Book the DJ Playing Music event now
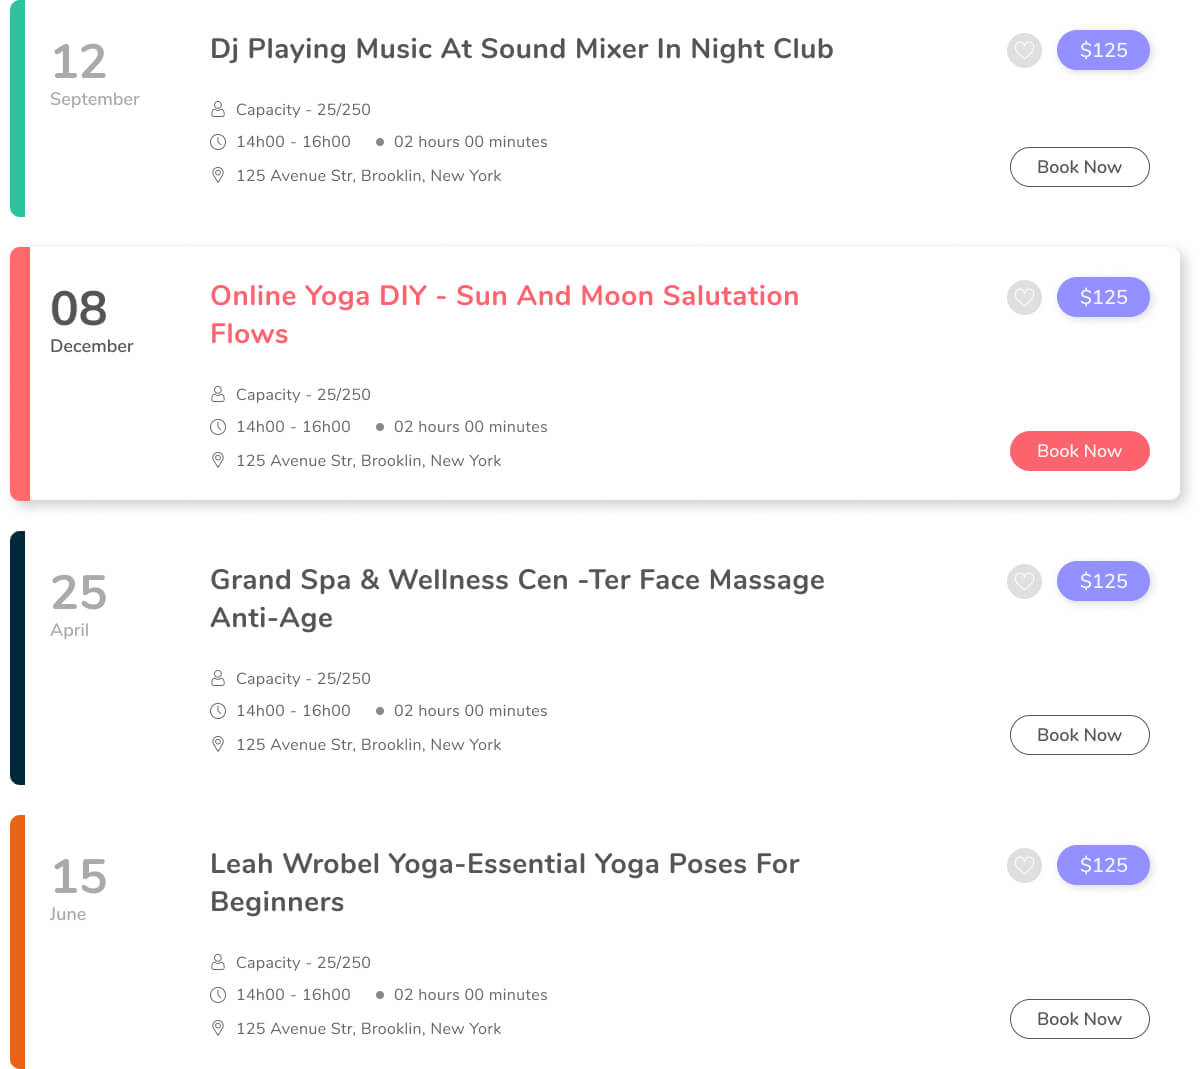 click(1079, 167)
